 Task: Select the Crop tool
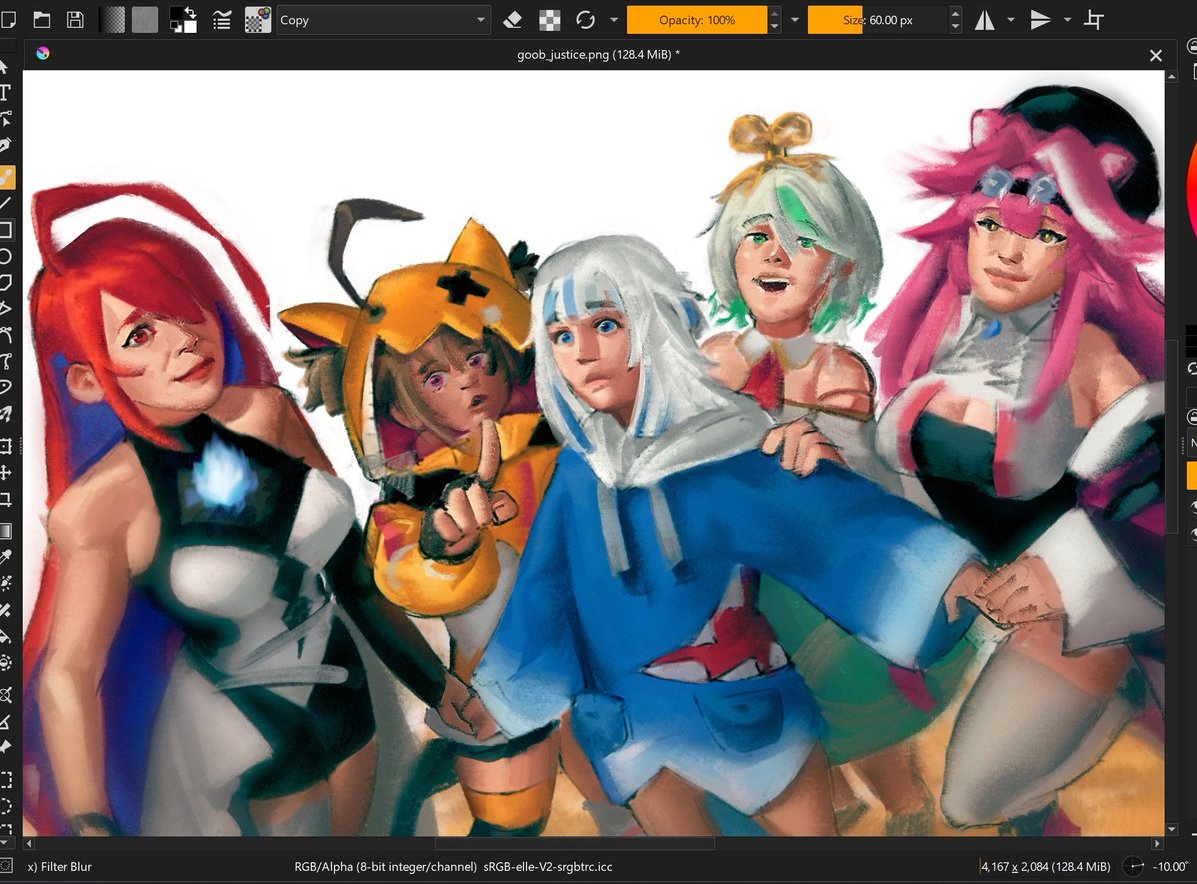click(5, 500)
